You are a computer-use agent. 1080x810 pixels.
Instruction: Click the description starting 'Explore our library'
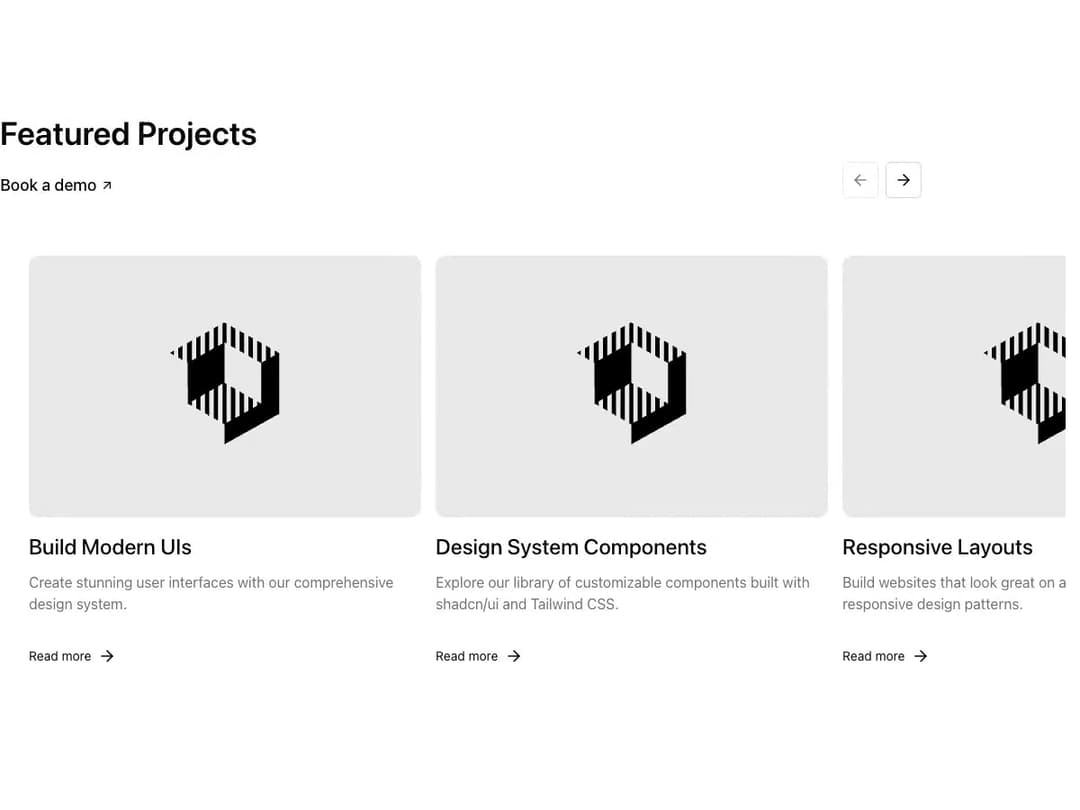pos(623,593)
